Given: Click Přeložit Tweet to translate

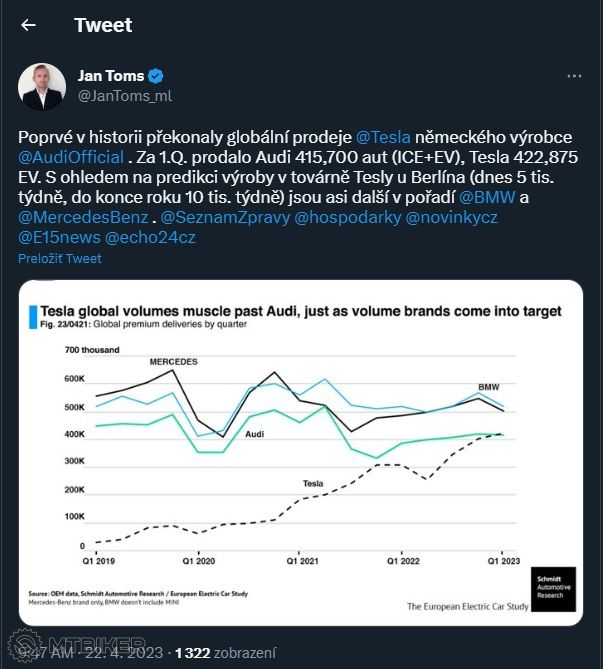Looking at the screenshot, I should [x=59, y=258].
